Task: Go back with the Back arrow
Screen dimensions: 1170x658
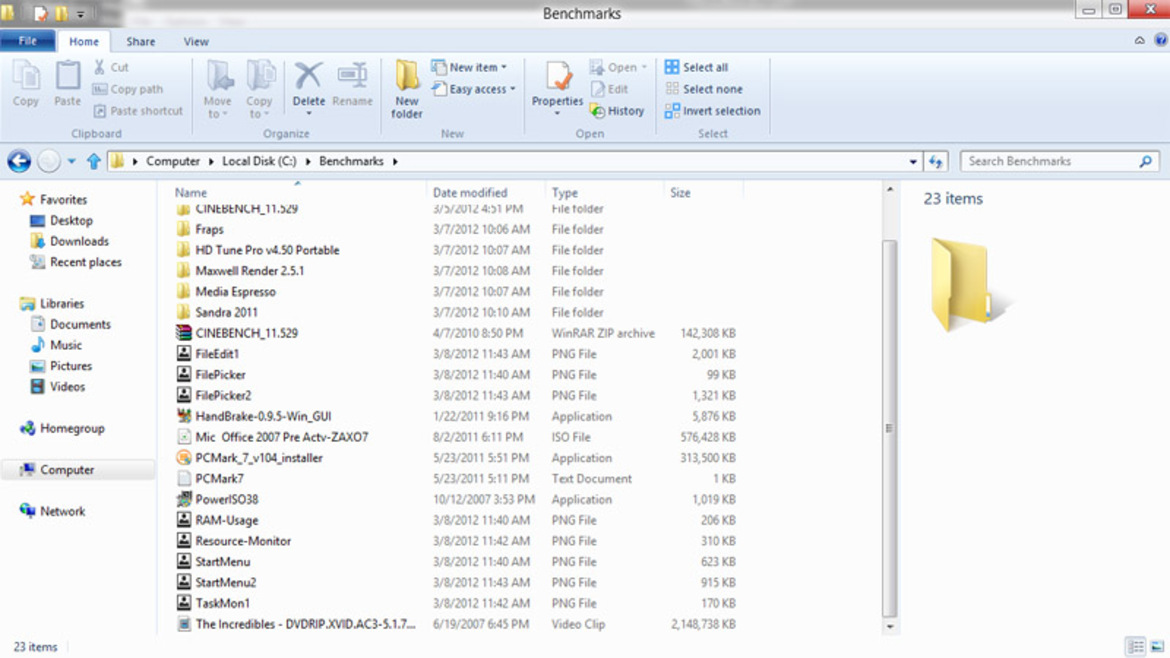Action: point(19,161)
